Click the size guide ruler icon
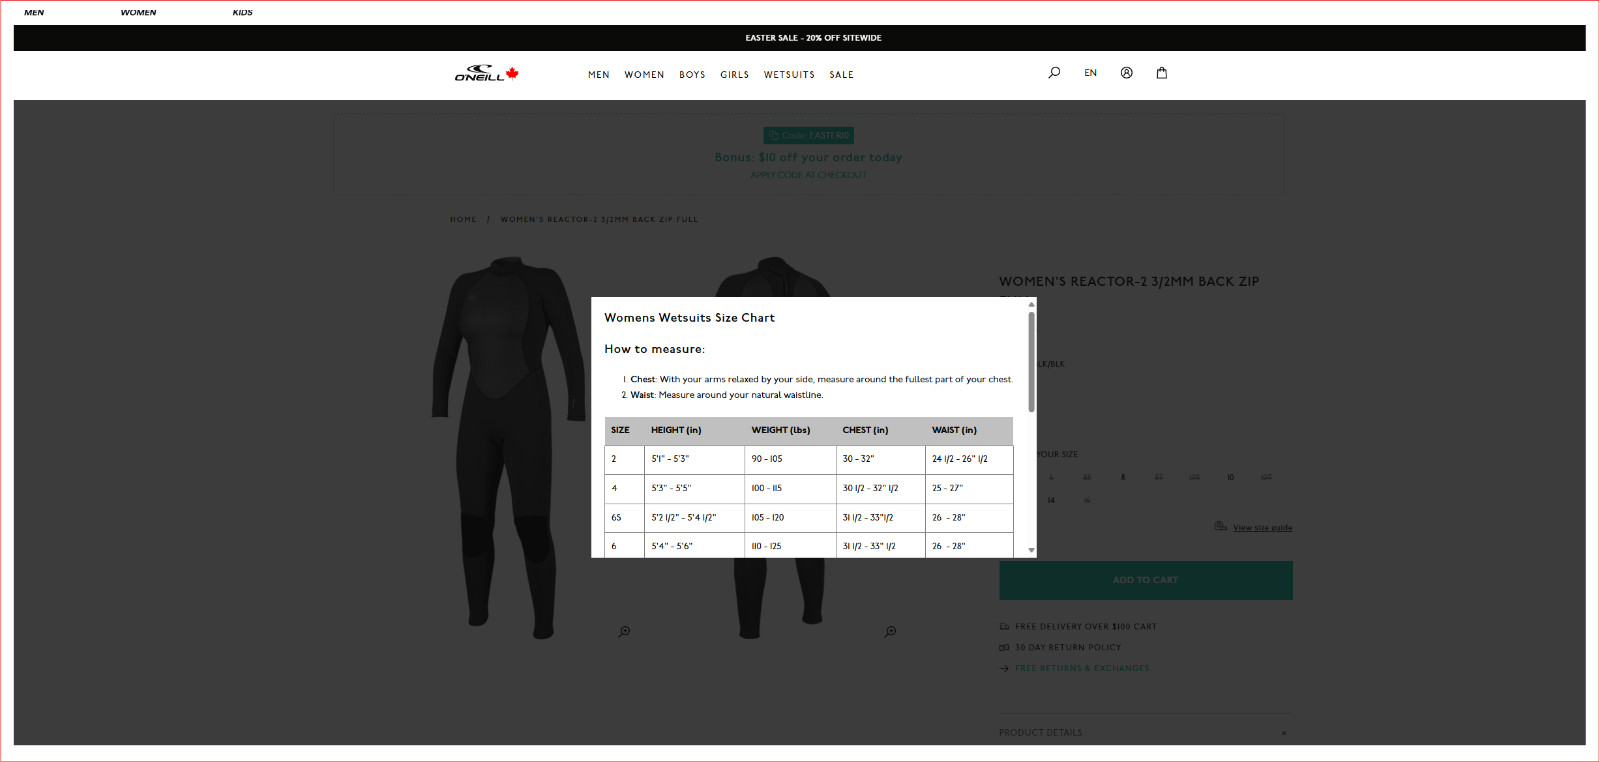Screen dimensions: 1600x762 tap(1220, 526)
